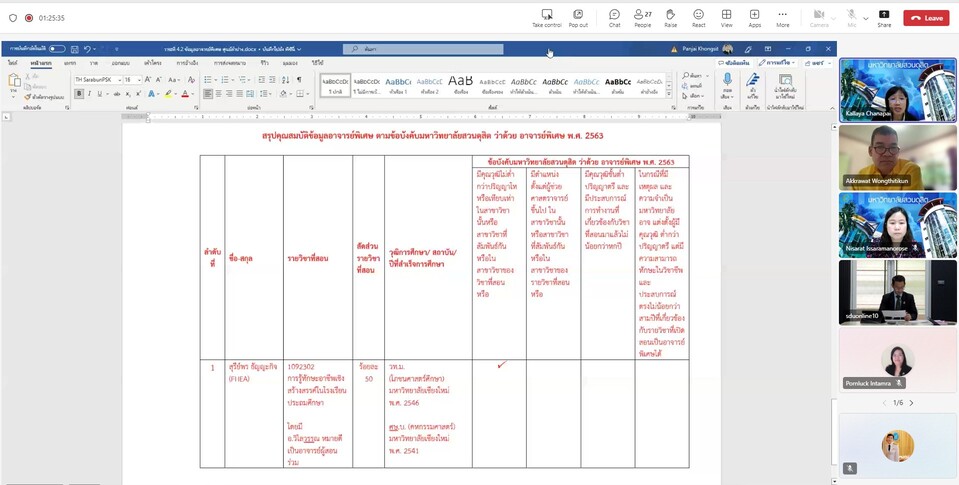
Task: Click the Word search box
Action: (x=423, y=49)
